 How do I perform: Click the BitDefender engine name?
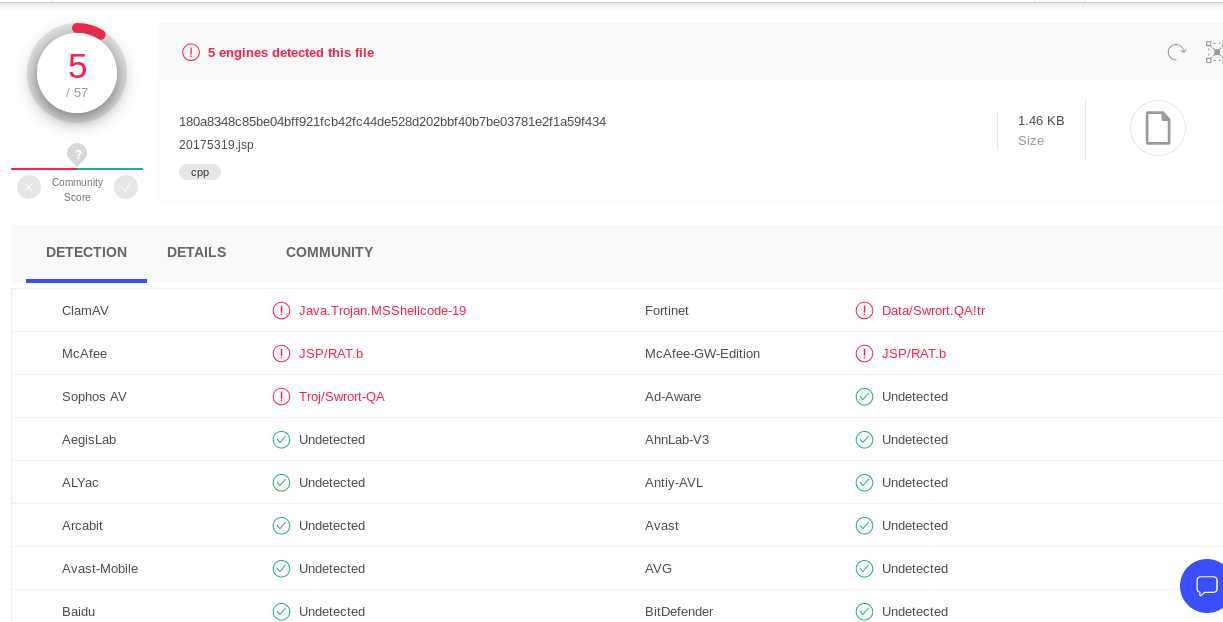(679, 611)
